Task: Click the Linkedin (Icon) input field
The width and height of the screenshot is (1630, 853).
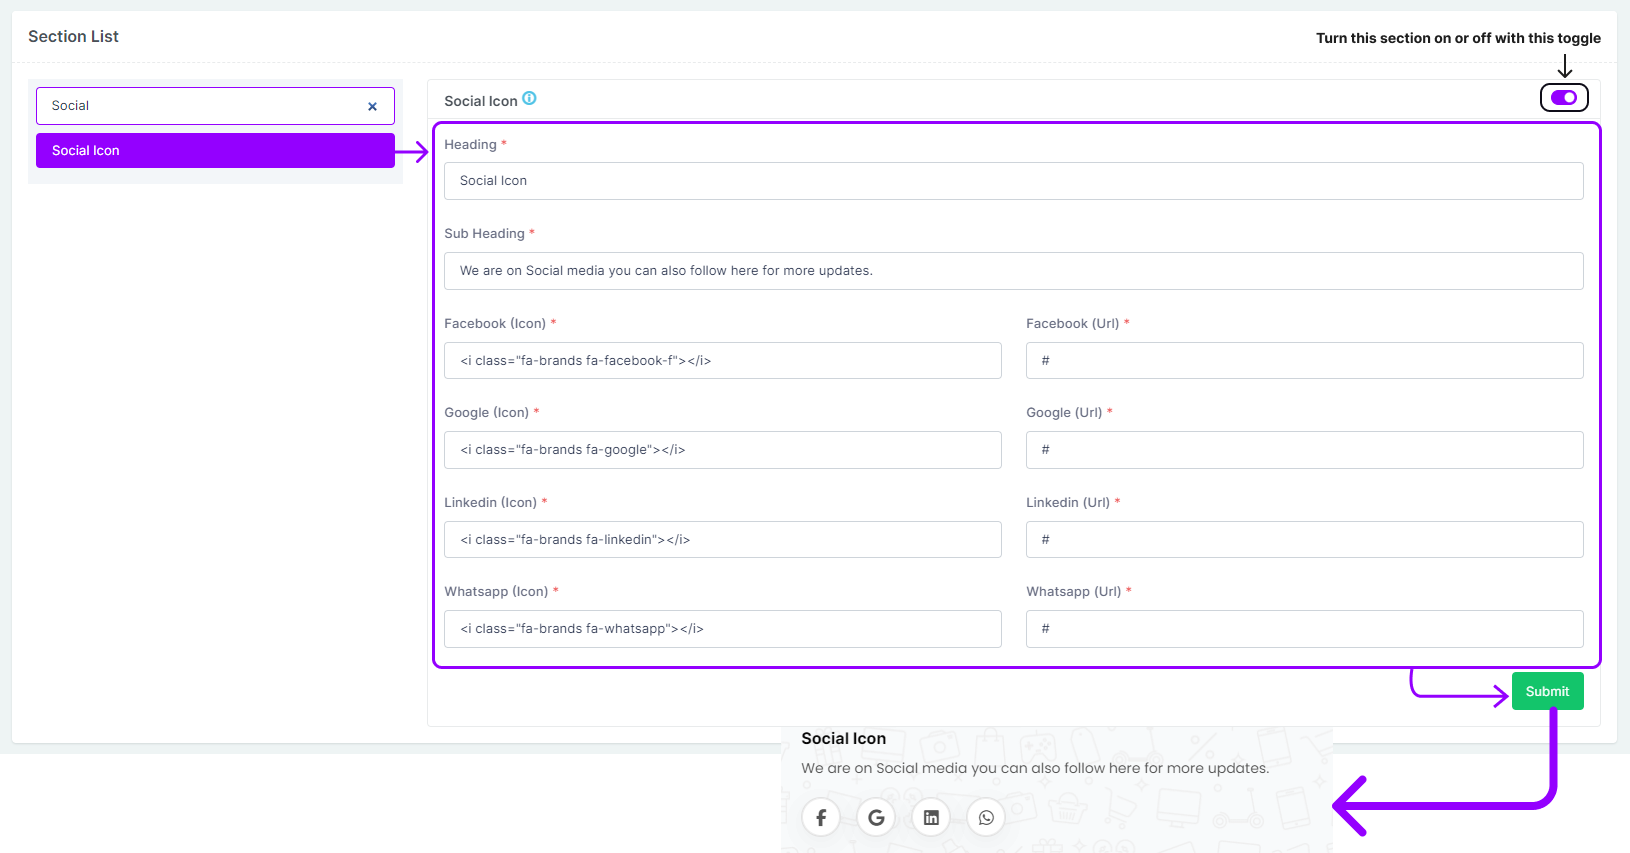Action: pos(722,540)
